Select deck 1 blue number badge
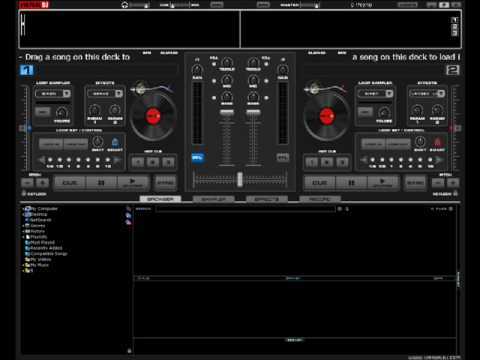 click(26, 70)
